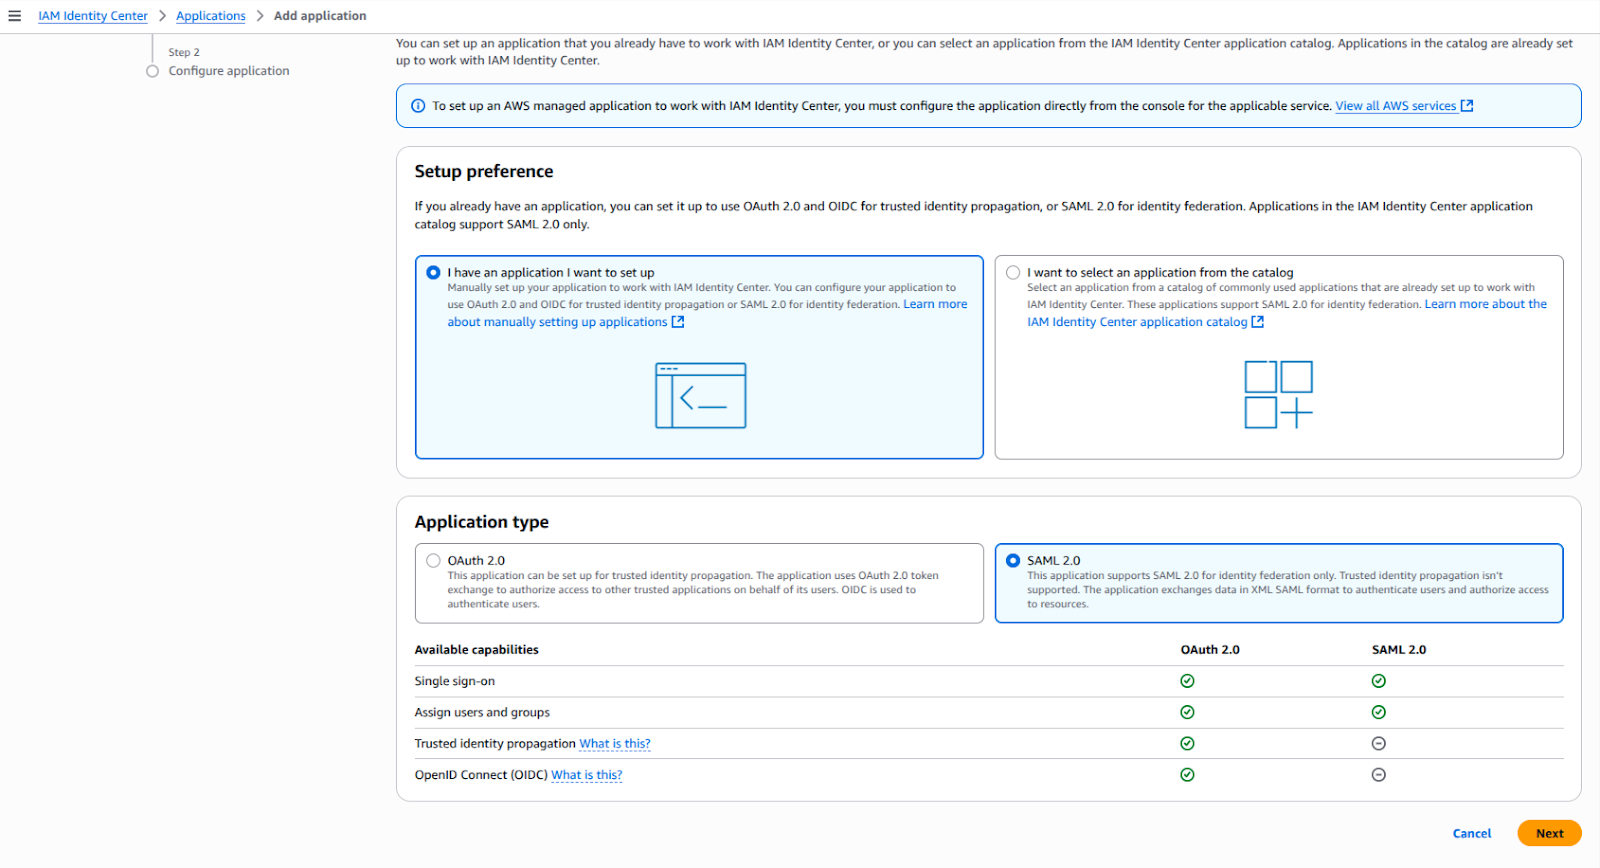
Task: Choose the OAuth 2.0 application type
Action: (x=433, y=561)
